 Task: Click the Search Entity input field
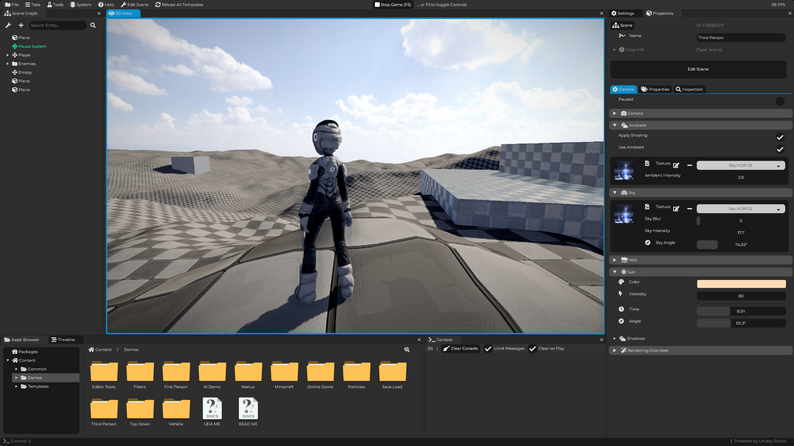tap(57, 25)
